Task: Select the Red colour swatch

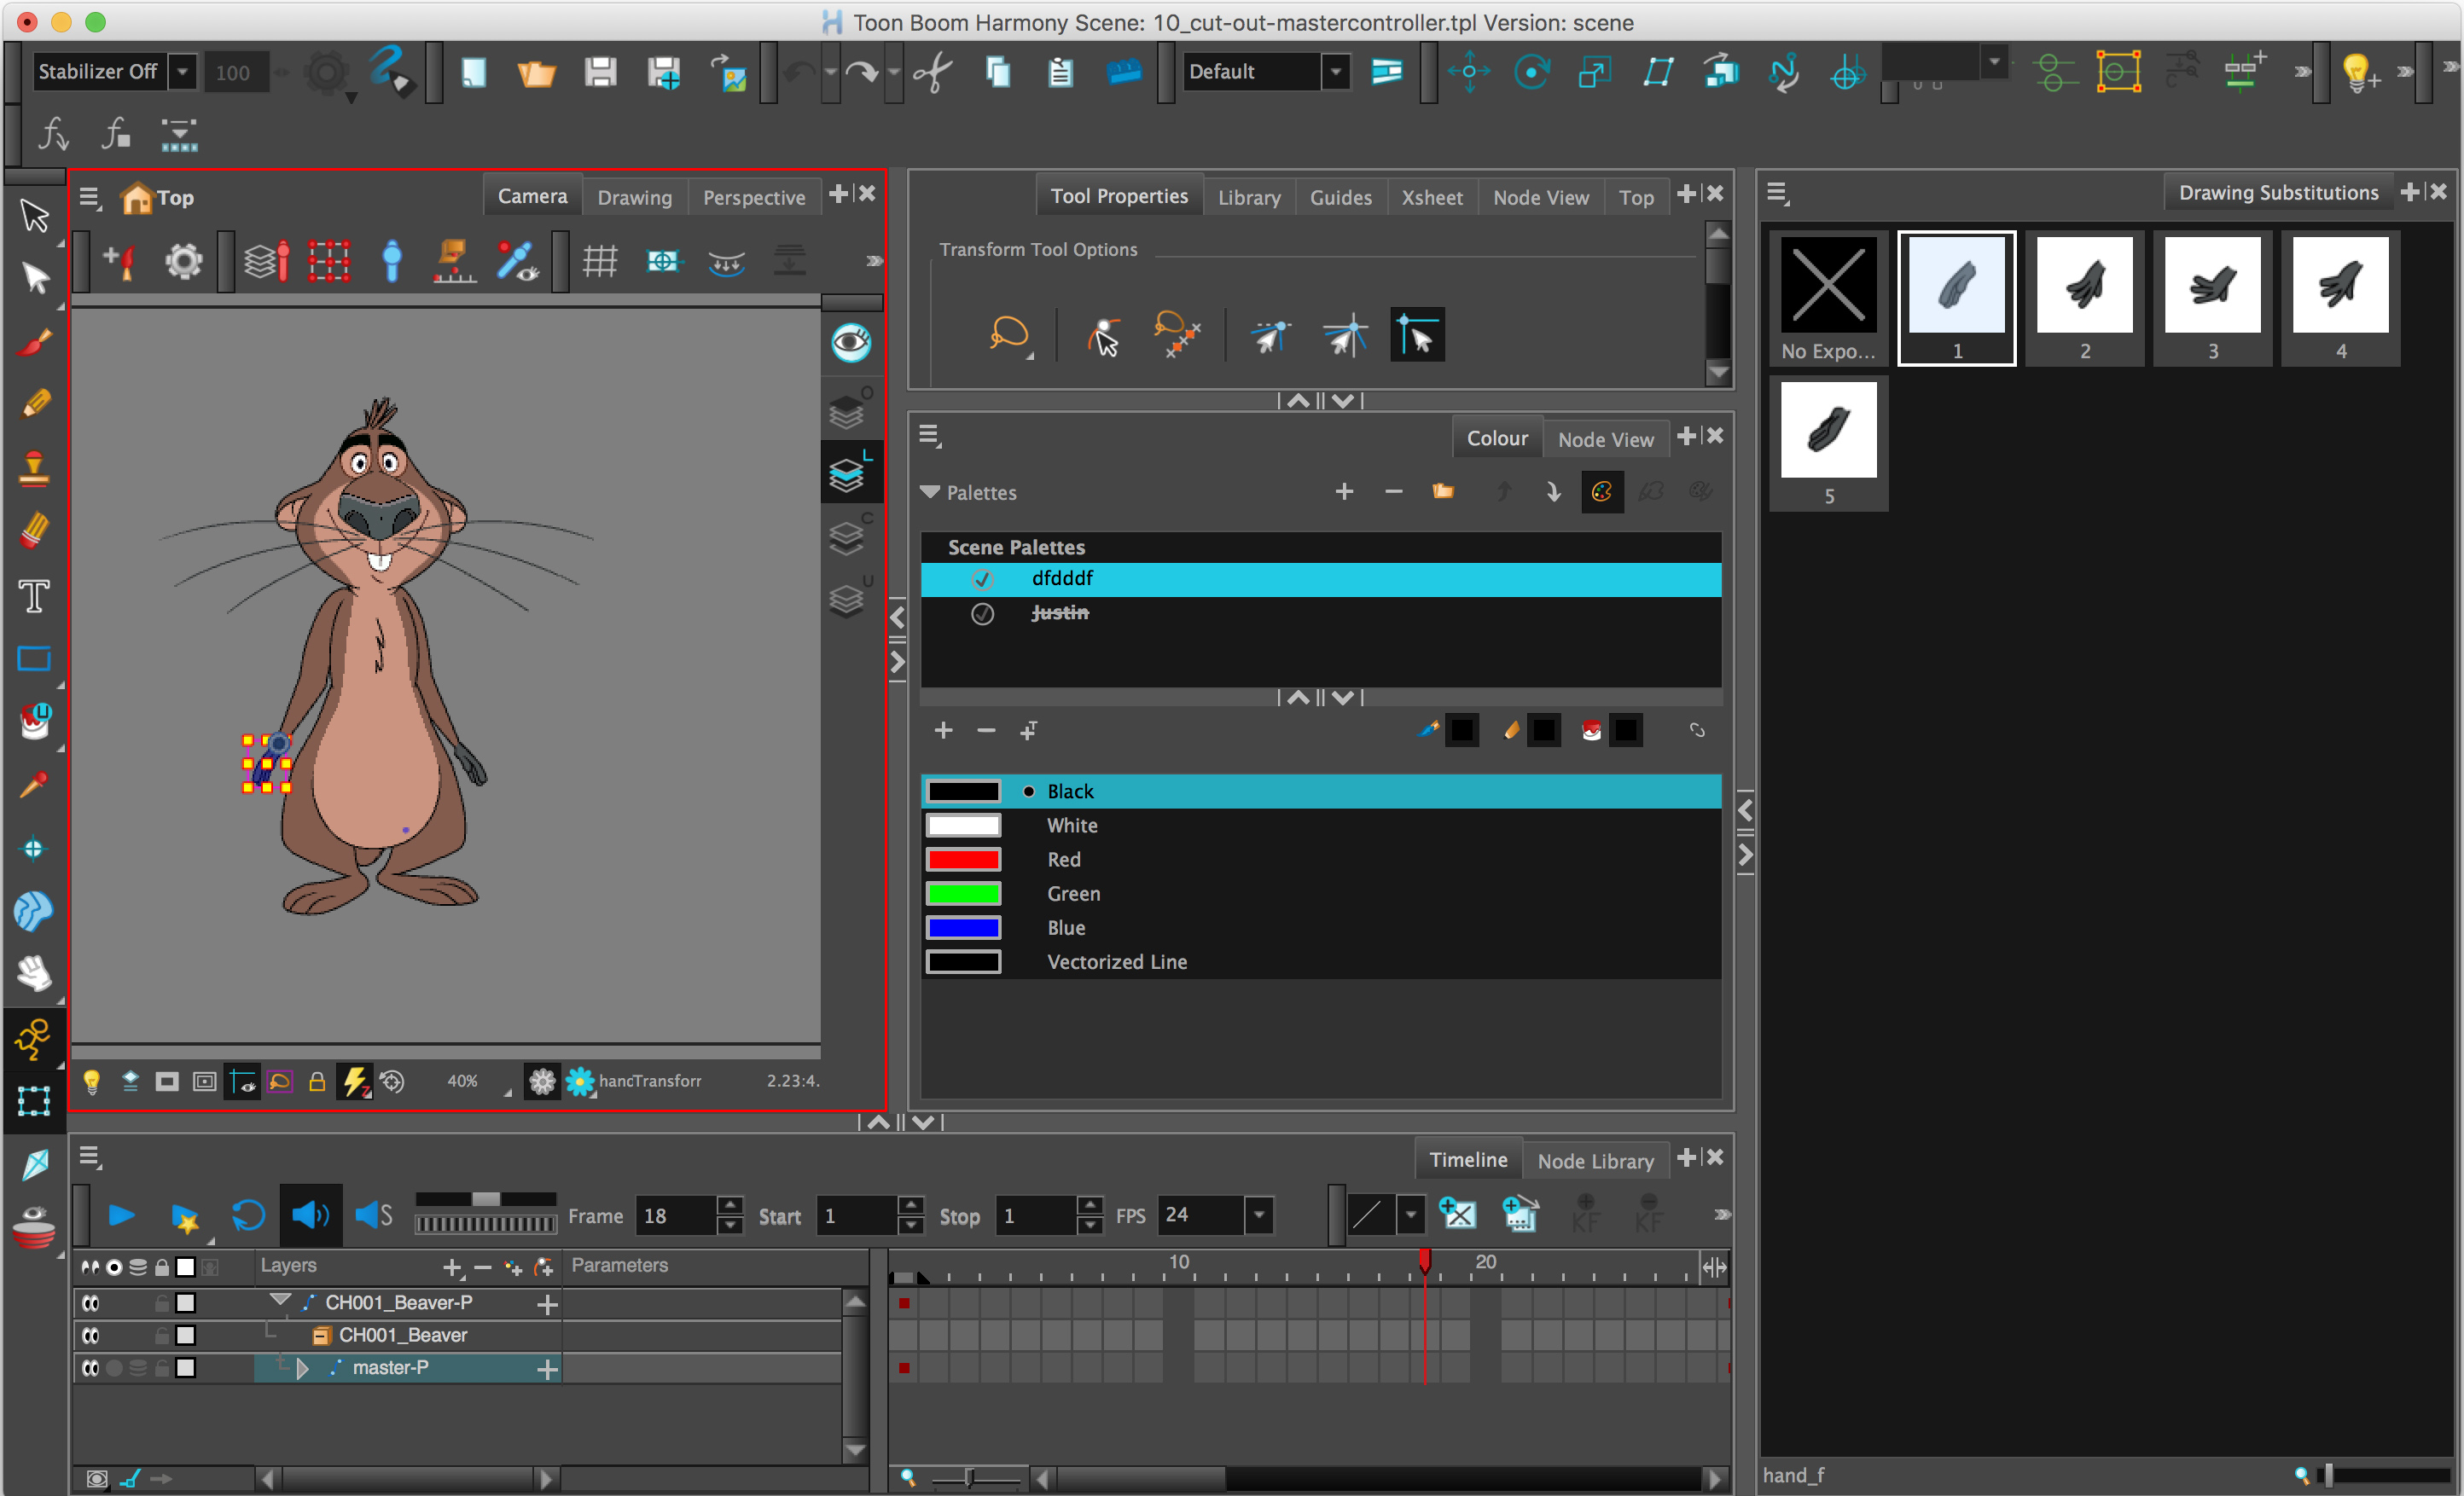Action: coord(963,859)
